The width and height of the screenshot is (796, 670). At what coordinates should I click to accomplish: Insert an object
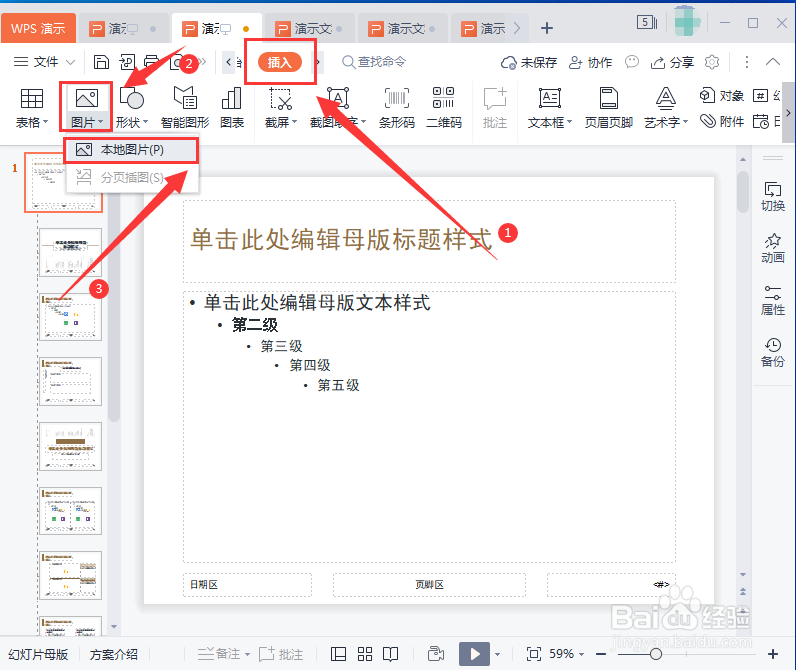click(x=721, y=95)
